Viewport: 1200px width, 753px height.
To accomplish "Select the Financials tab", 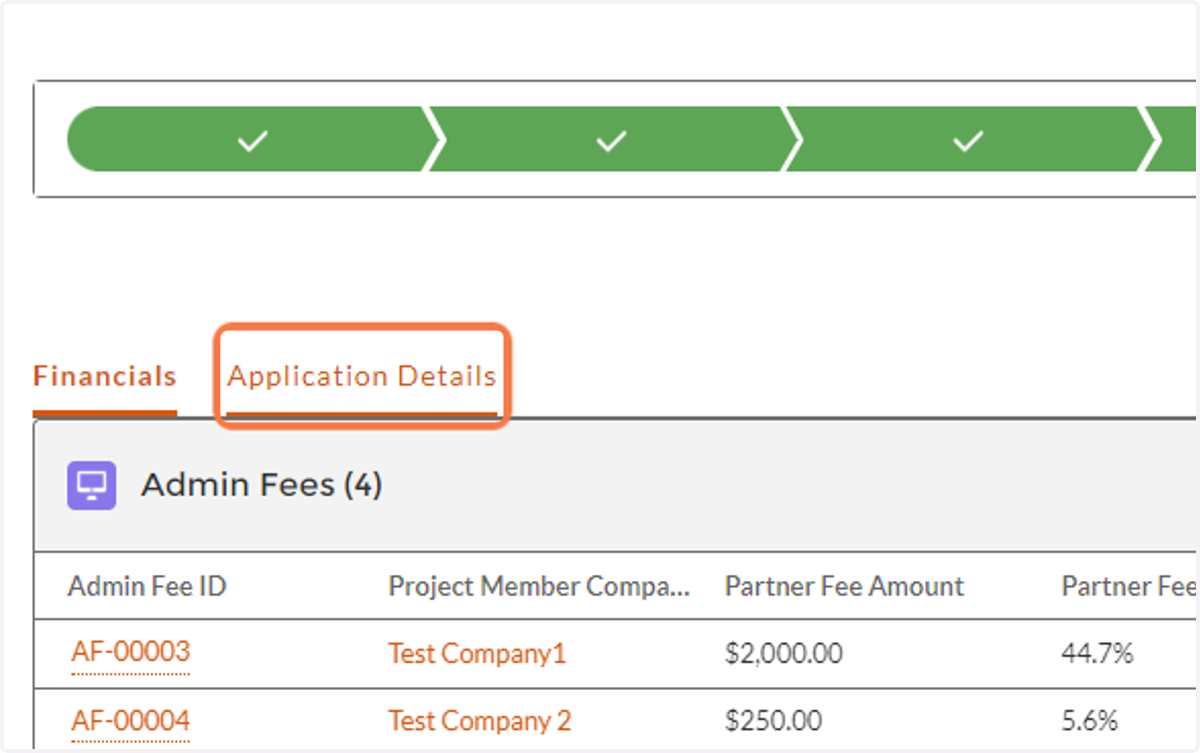I will [105, 377].
